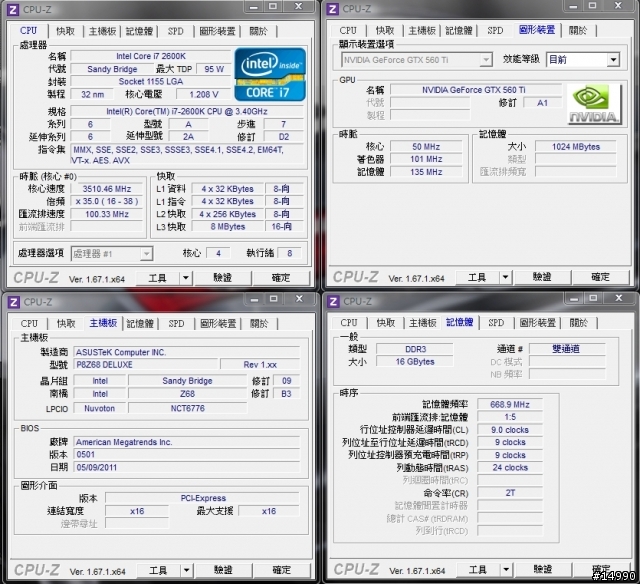640x584 pixels.
Task: Click the CPU-Z title icon in the memory window
Action: coord(333,301)
